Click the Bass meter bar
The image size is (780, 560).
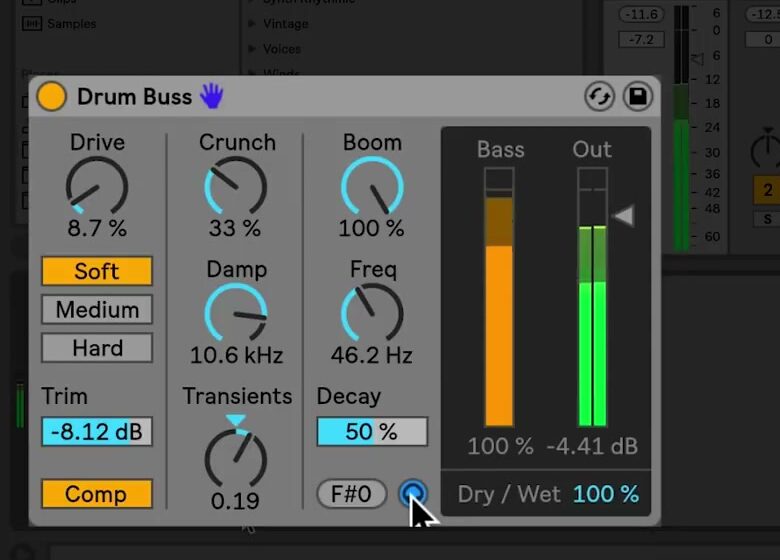499,297
